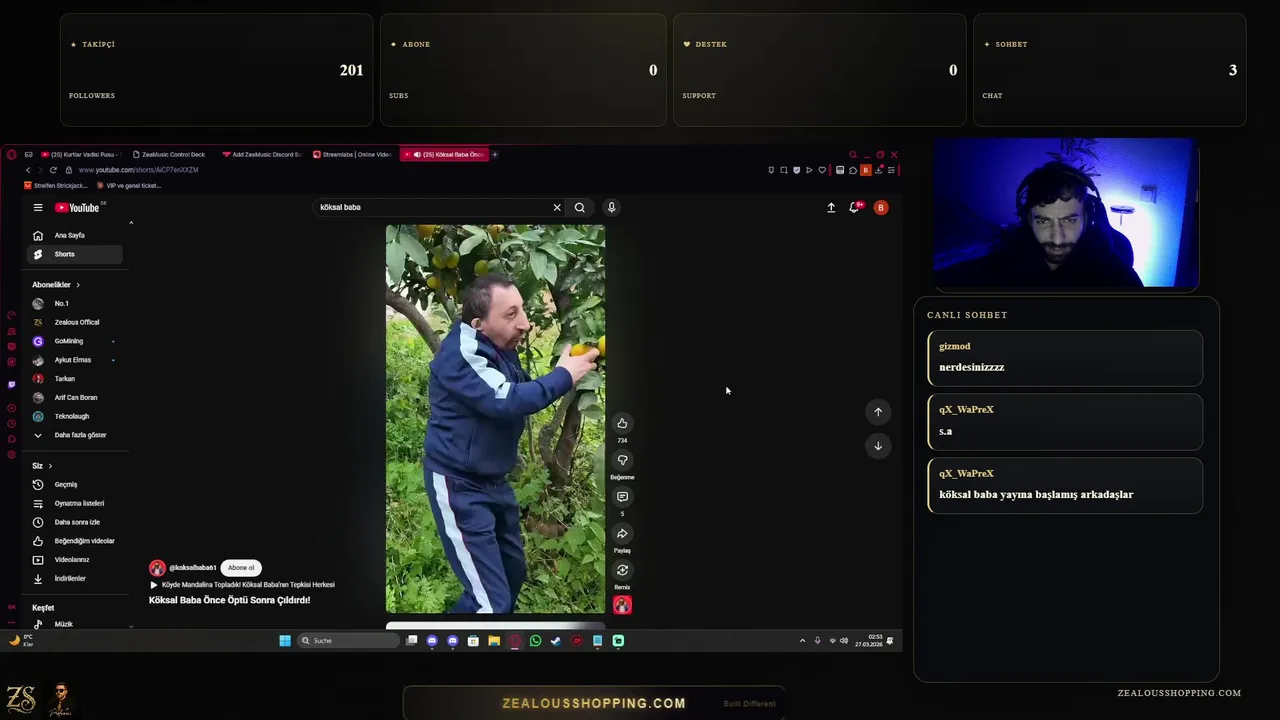Like the Short with thumbs up
Image resolution: width=1280 pixels, height=720 pixels.
tap(622, 423)
